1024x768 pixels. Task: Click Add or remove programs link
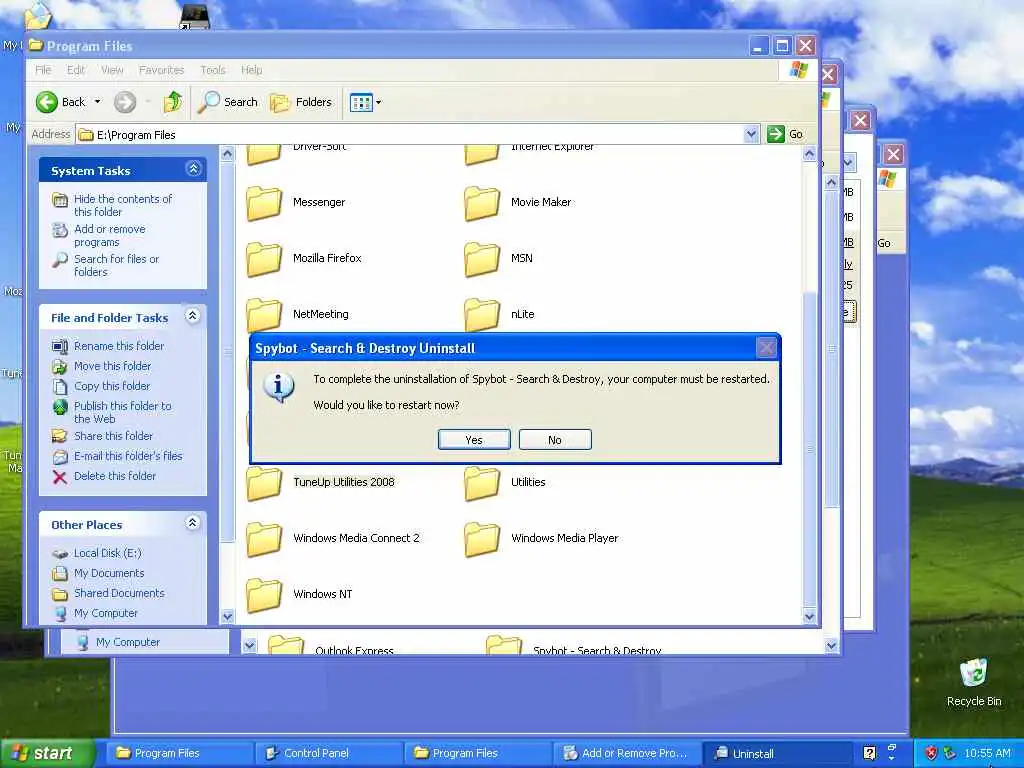[110, 236]
